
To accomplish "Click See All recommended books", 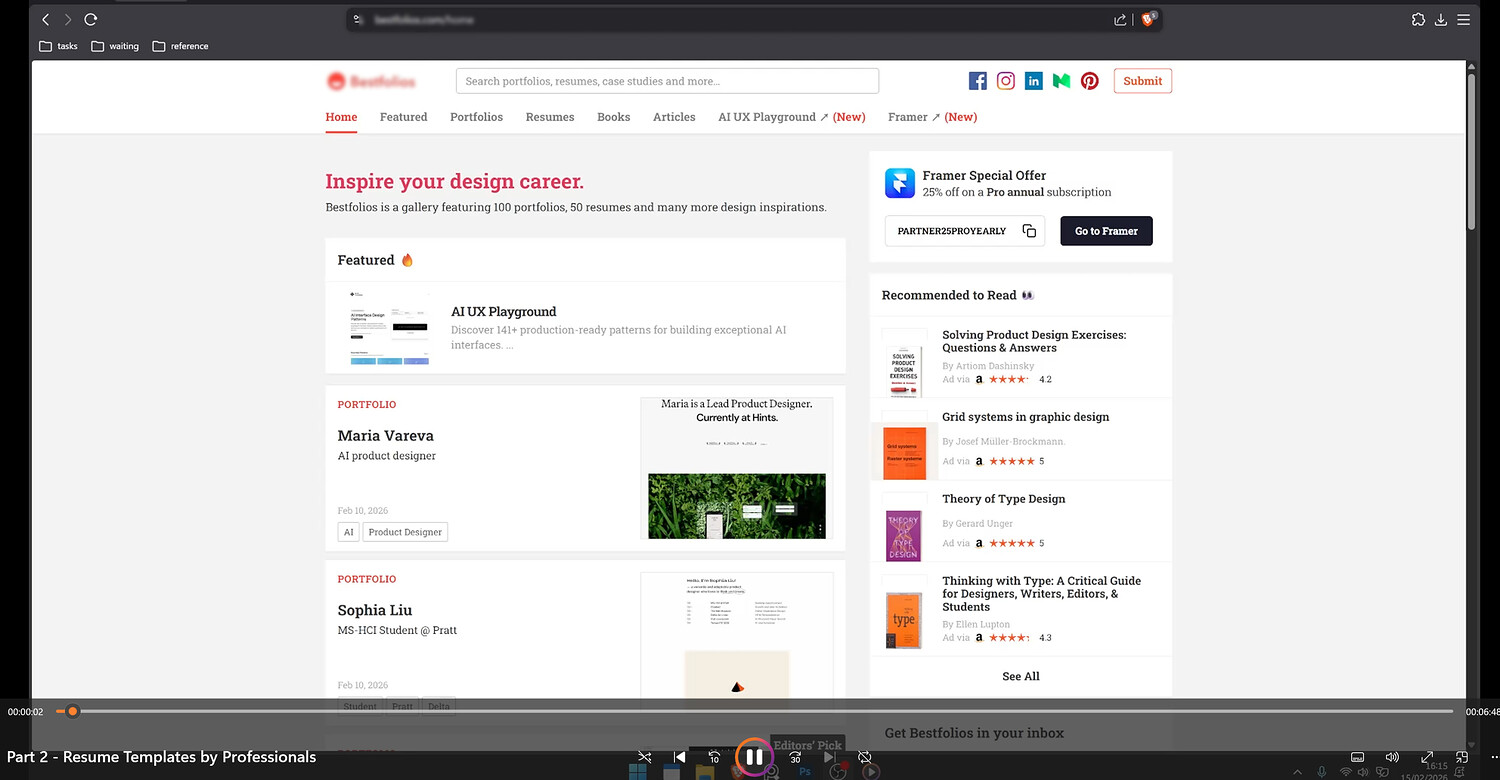I will (x=1021, y=677).
